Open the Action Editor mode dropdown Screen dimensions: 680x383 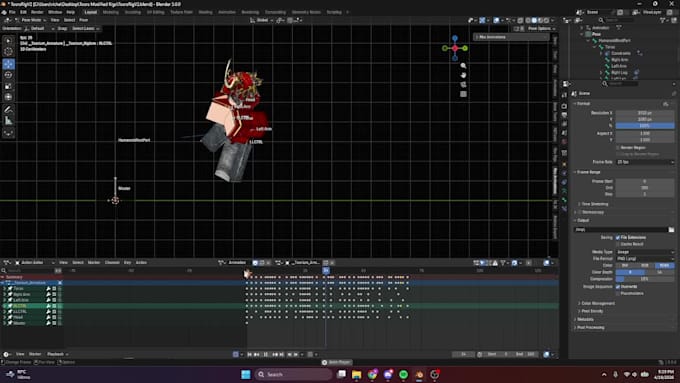tap(34, 262)
